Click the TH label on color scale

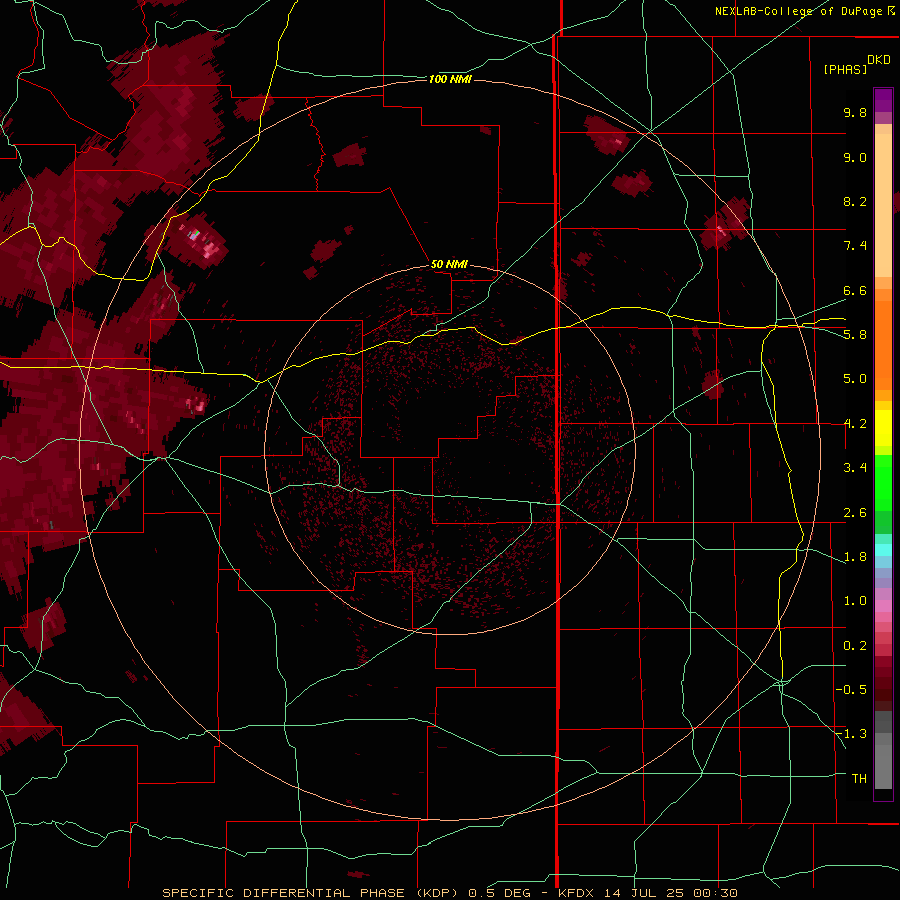coord(859,778)
